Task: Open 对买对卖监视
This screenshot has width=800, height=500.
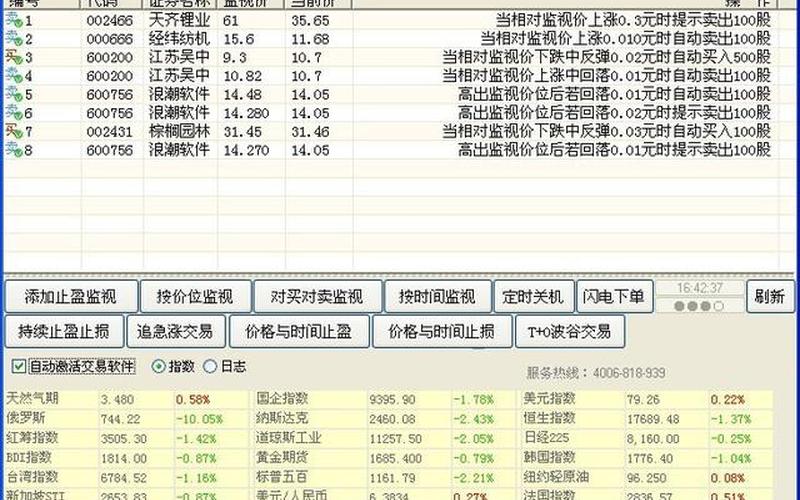Action: coord(317,296)
